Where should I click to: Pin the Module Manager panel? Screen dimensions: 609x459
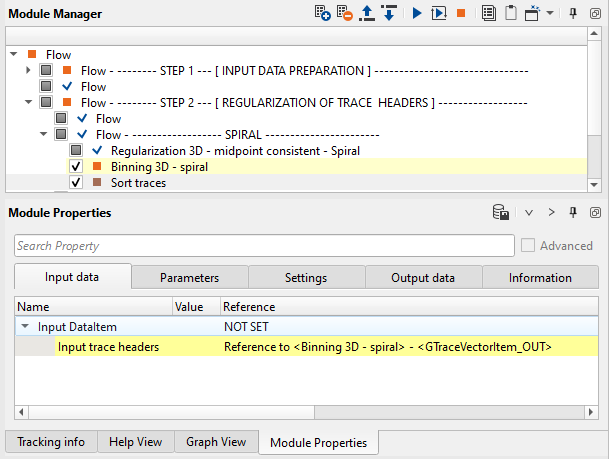click(573, 14)
